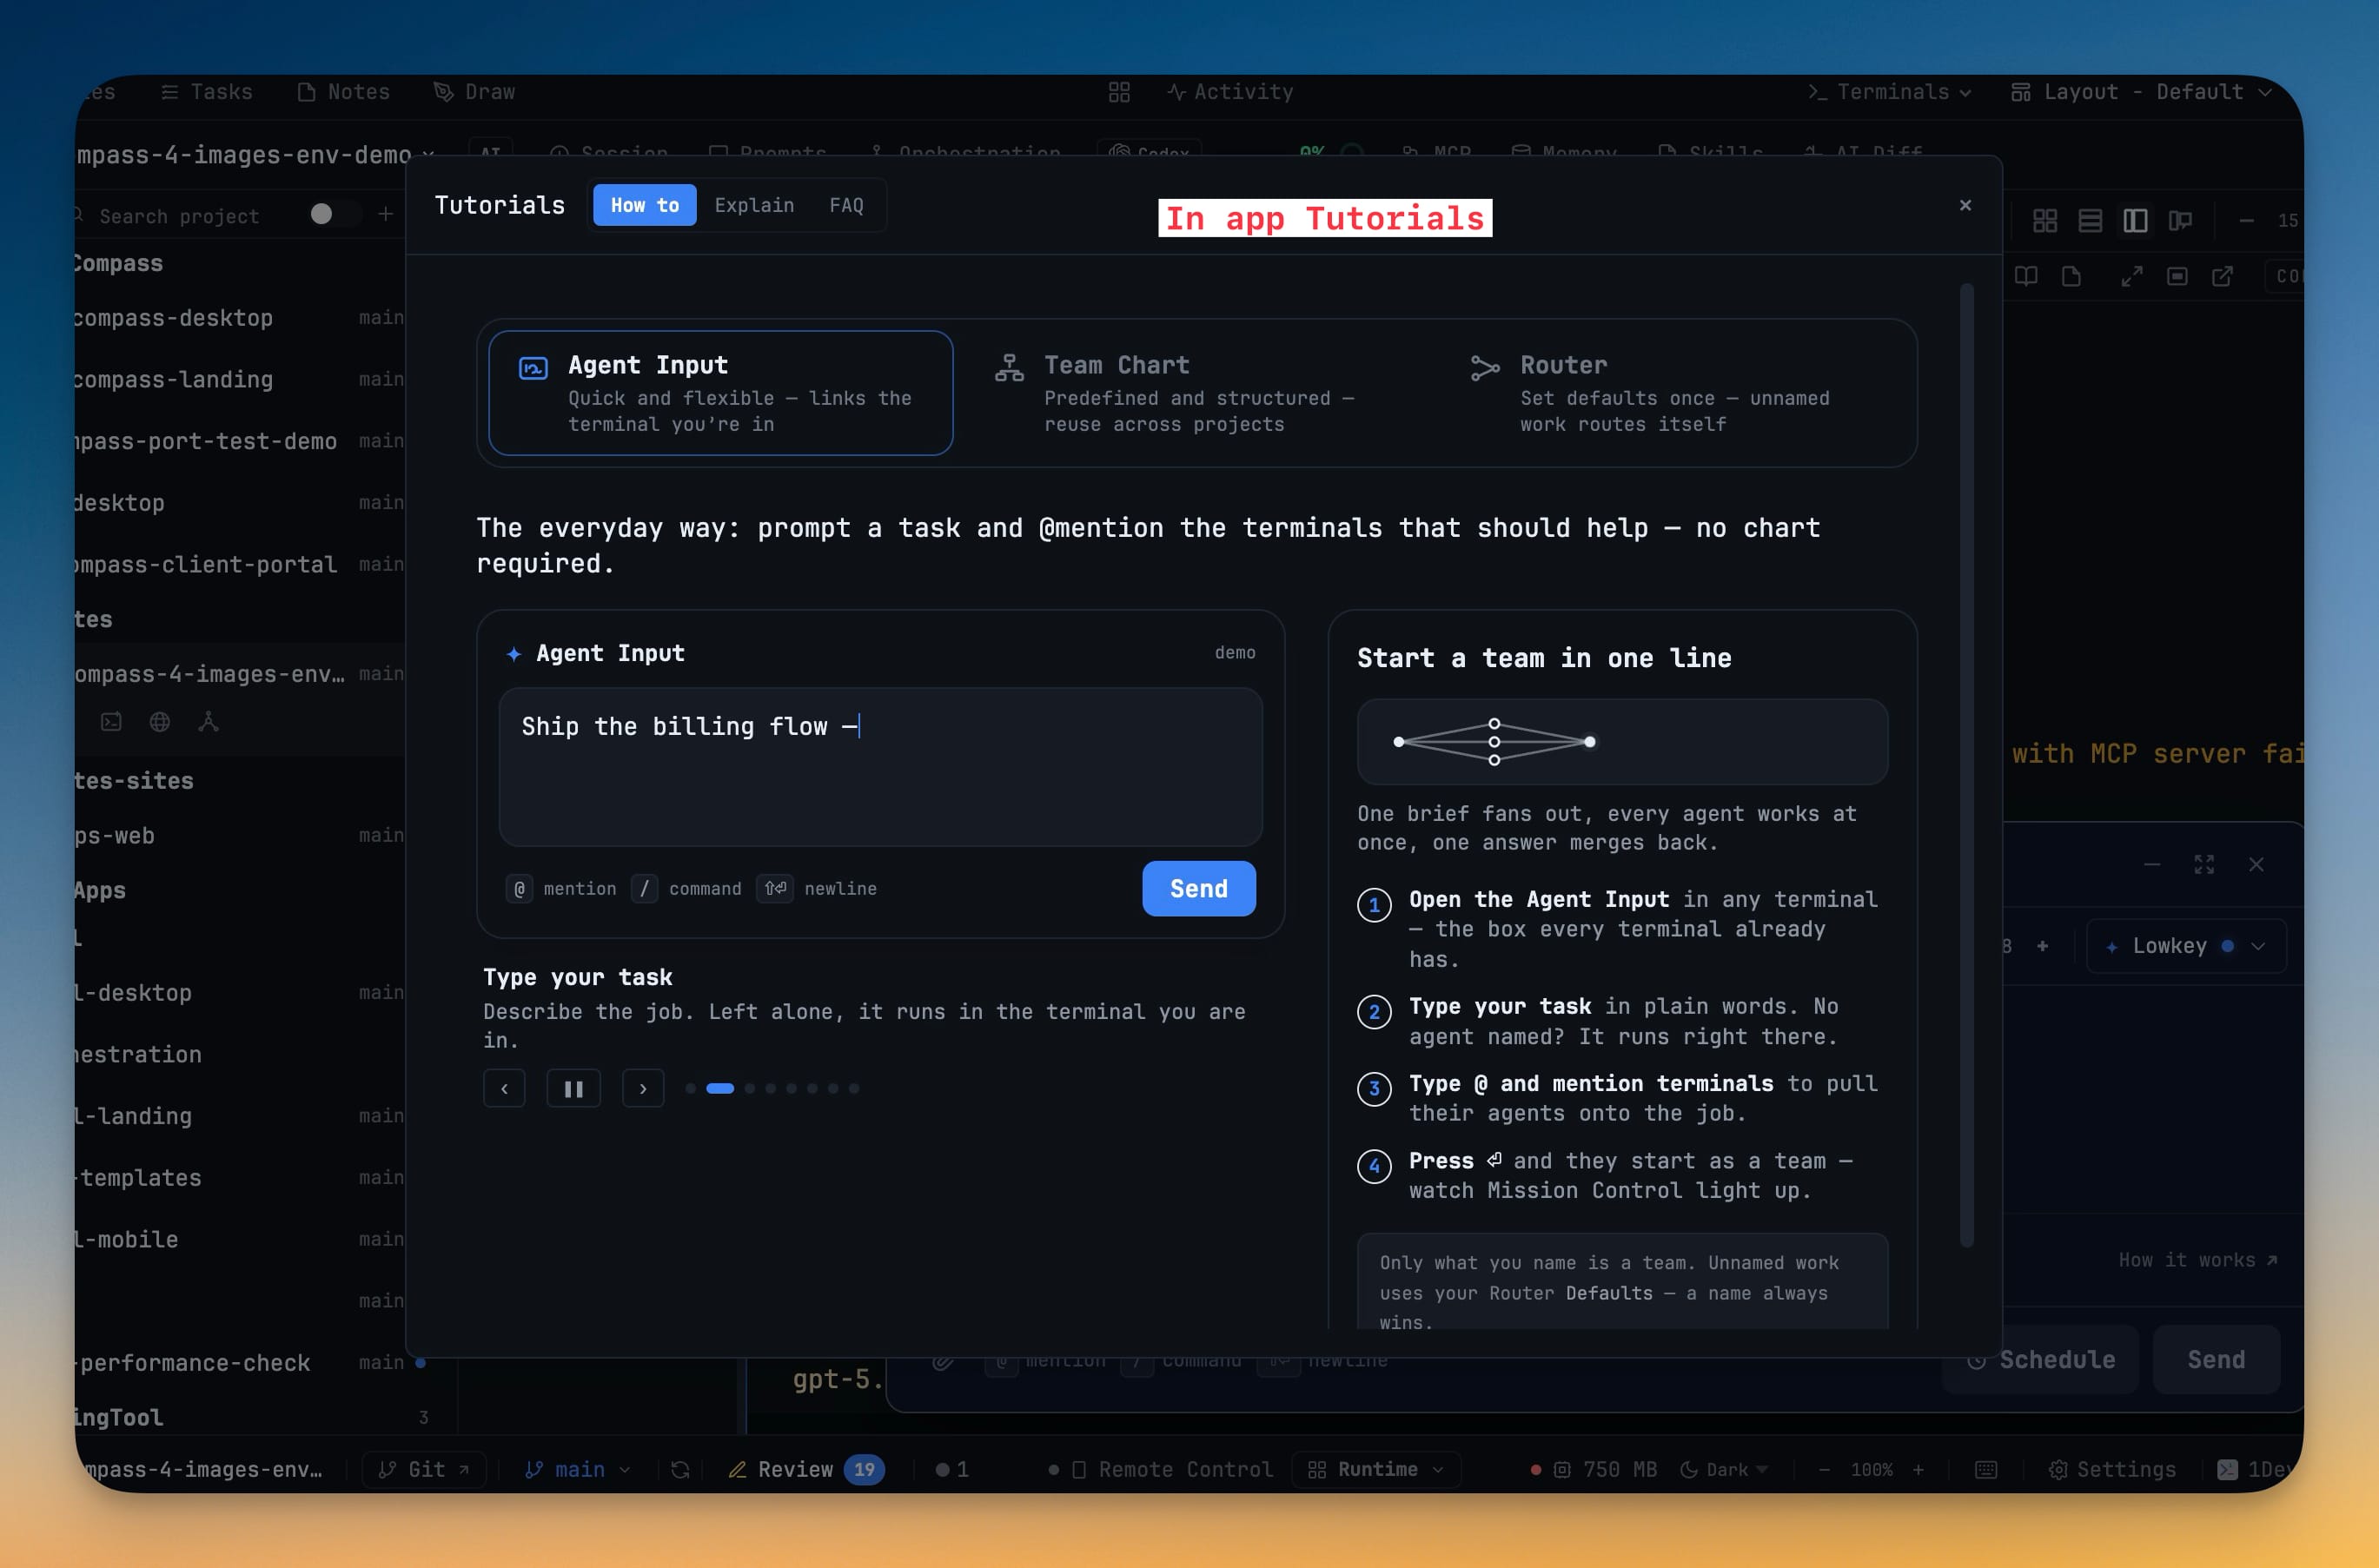This screenshot has width=2379, height=1568.
Task: Select the Agent Input tutorial card
Action: pos(720,393)
